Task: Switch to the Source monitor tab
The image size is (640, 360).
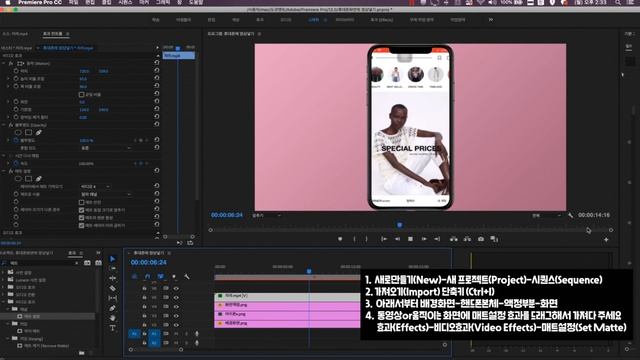Action: [x=15, y=33]
